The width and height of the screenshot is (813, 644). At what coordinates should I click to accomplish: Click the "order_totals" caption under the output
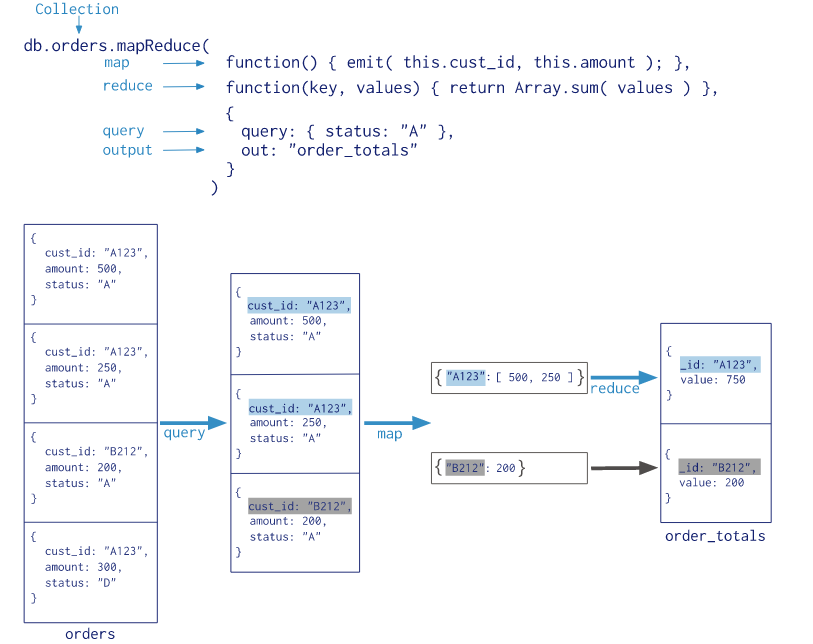click(x=716, y=536)
